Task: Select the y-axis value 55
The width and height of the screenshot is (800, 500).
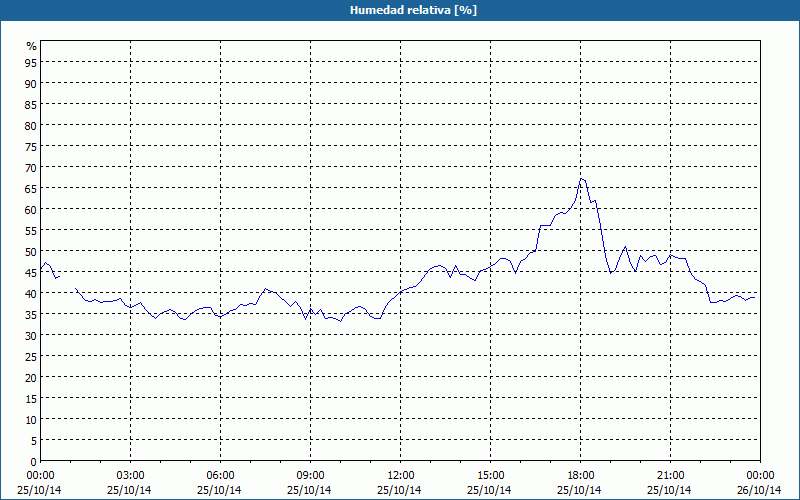Action: click(31, 231)
